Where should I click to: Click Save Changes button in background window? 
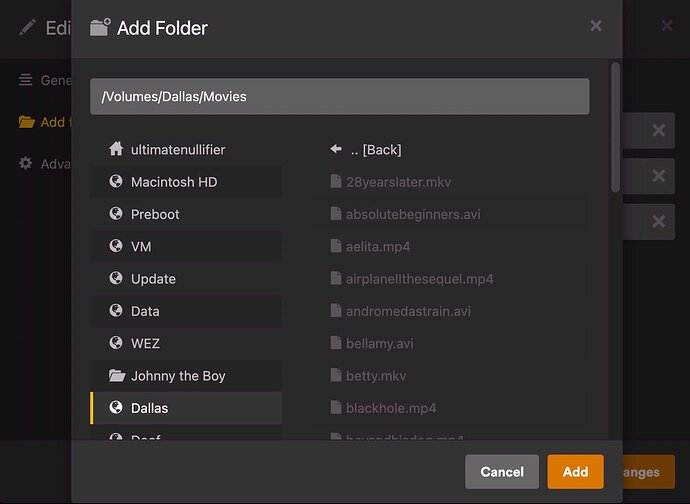click(x=649, y=472)
